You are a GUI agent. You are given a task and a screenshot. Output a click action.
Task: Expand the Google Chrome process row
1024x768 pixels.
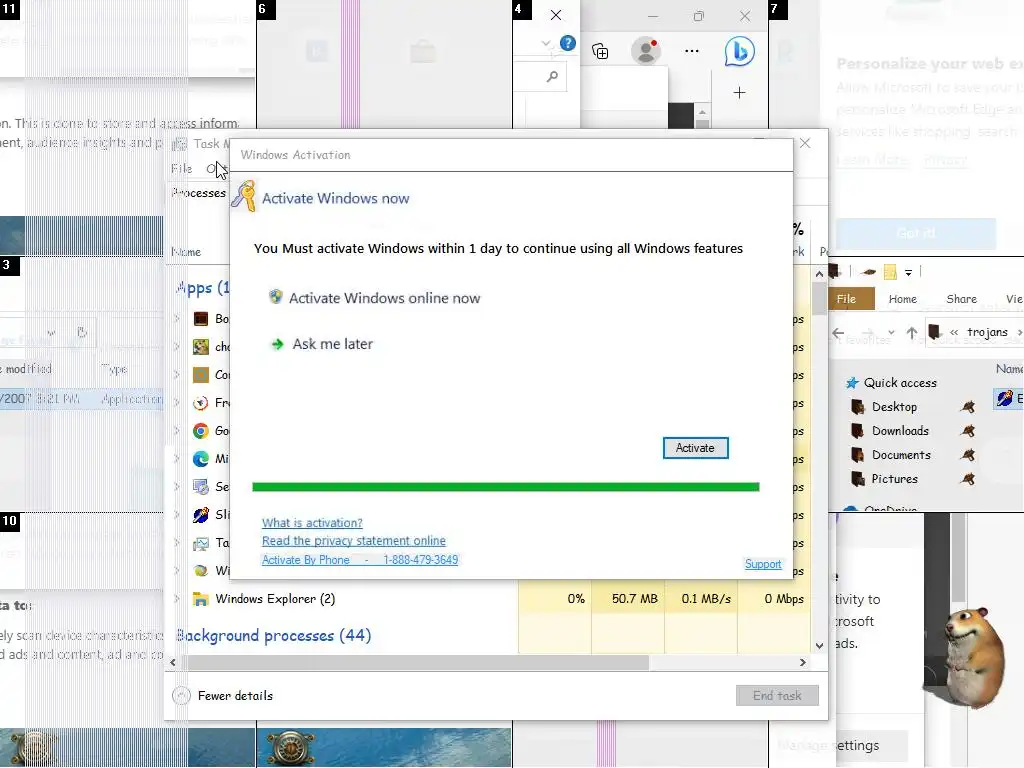177,430
